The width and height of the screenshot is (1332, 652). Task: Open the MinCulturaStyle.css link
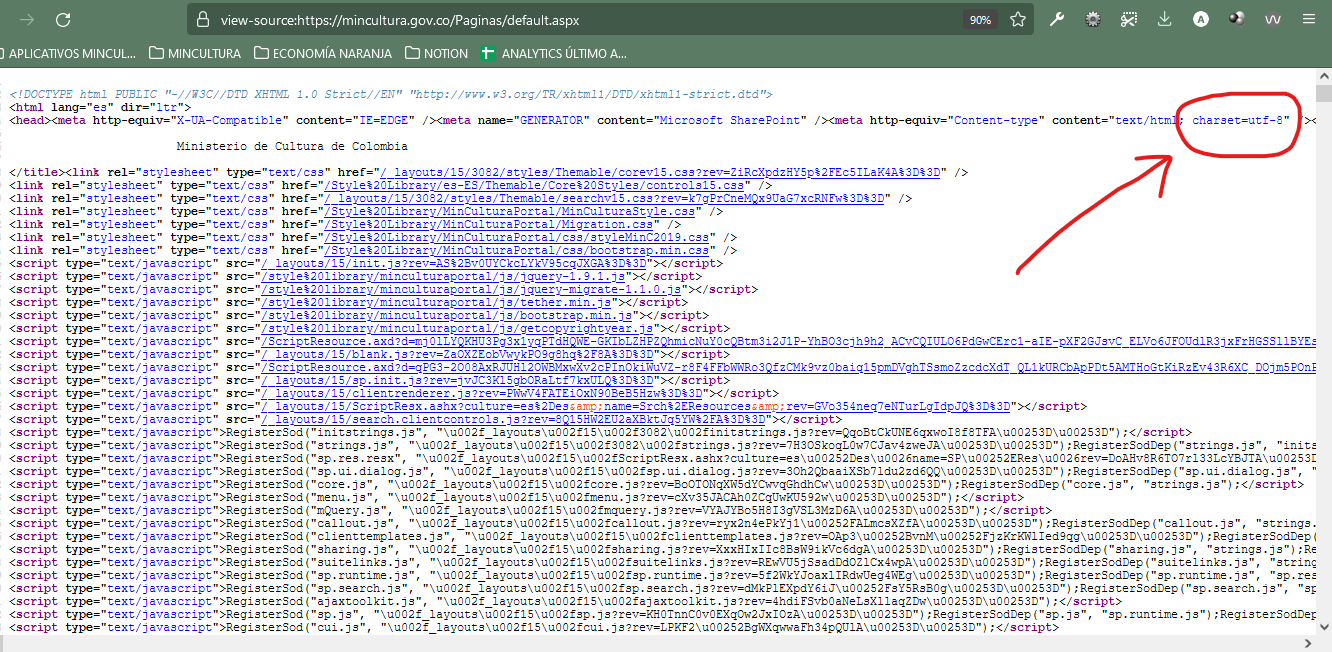[510, 211]
